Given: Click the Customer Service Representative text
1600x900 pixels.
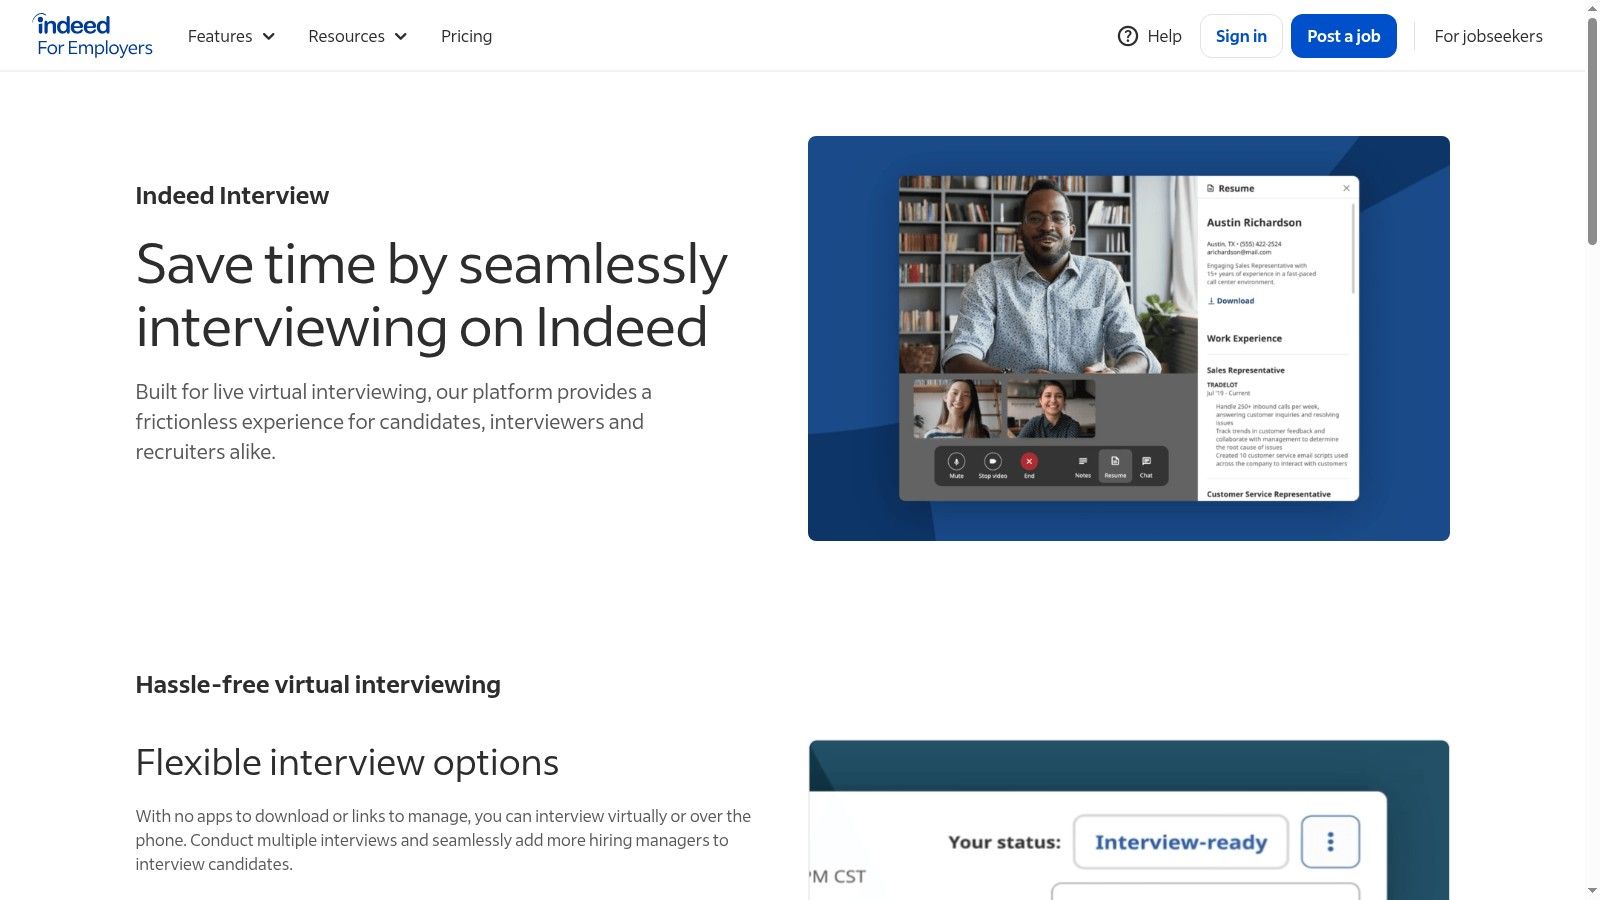Looking at the screenshot, I should [x=1268, y=494].
